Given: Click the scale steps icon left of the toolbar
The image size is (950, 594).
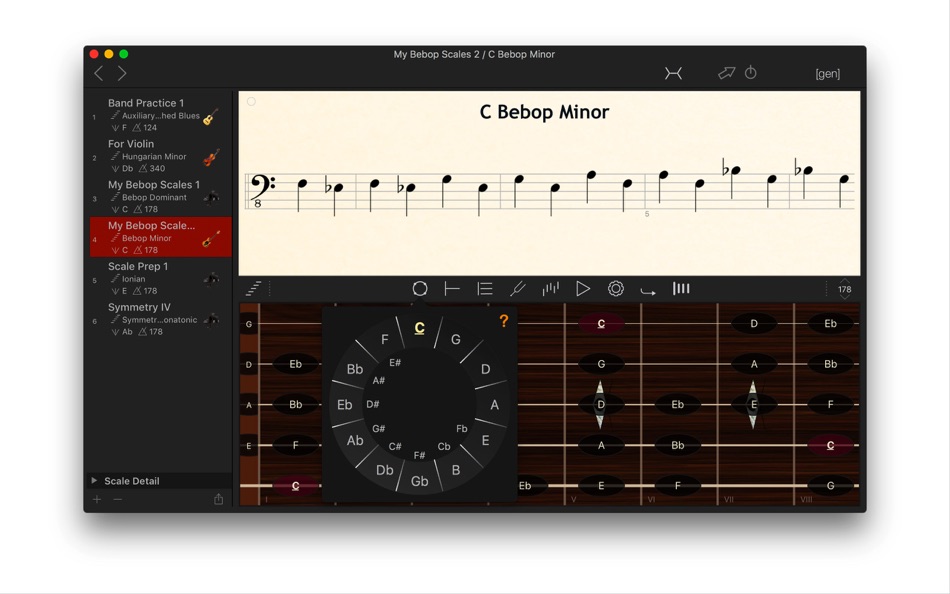Looking at the screenshot, I should [253, 289].
